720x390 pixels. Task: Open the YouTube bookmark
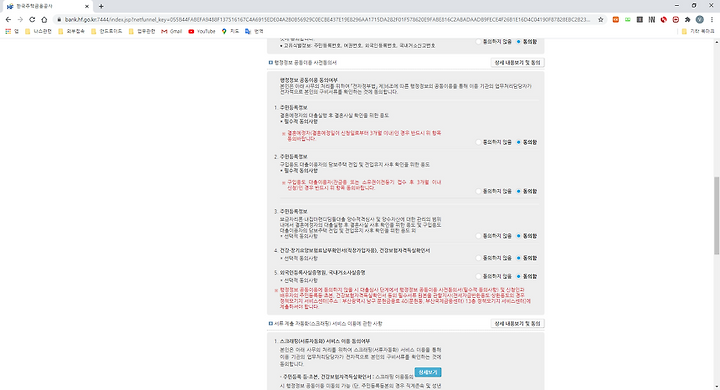pos(202,32)
